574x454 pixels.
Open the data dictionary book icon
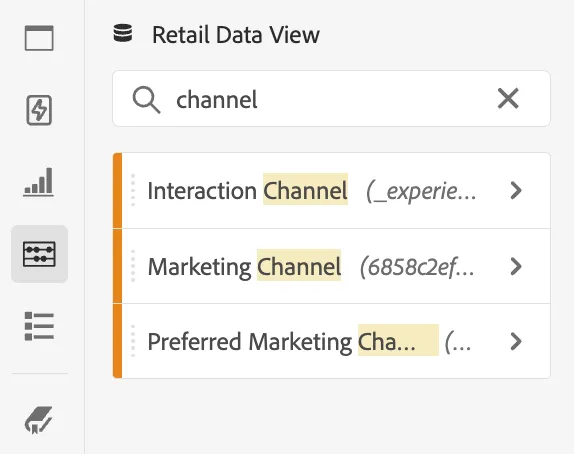pos(38,420)
